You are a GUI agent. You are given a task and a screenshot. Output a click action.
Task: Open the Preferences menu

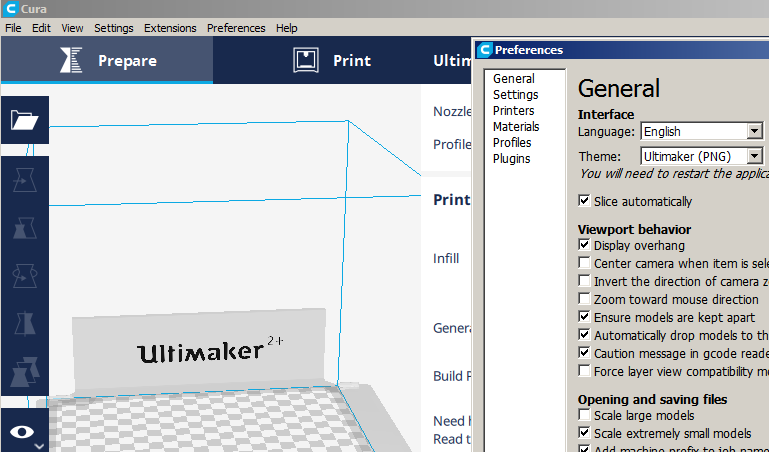click(236, 28)
